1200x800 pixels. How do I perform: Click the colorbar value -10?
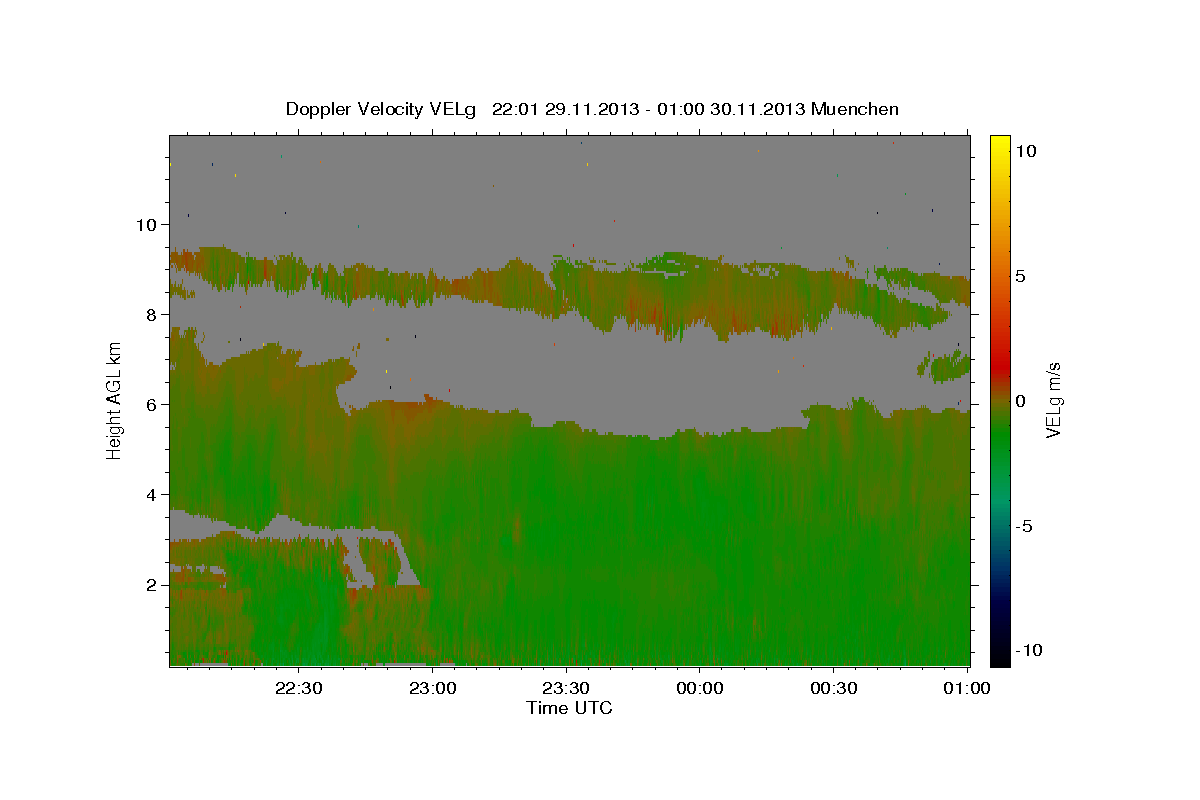click(1027, 650)
